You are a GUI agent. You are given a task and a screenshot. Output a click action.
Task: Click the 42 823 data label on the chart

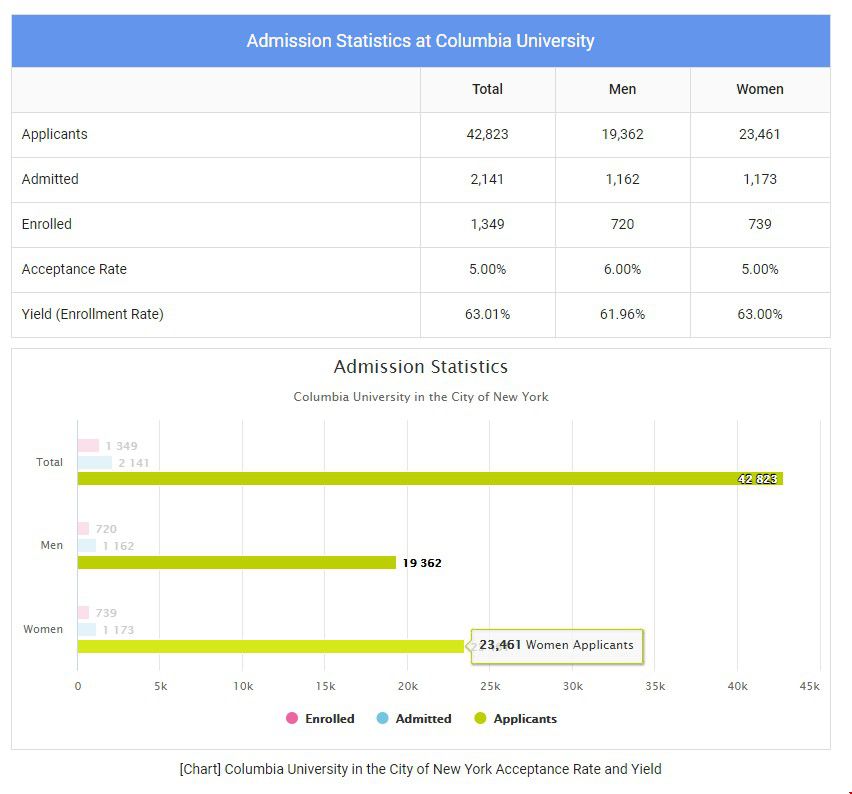pos(757,479)
